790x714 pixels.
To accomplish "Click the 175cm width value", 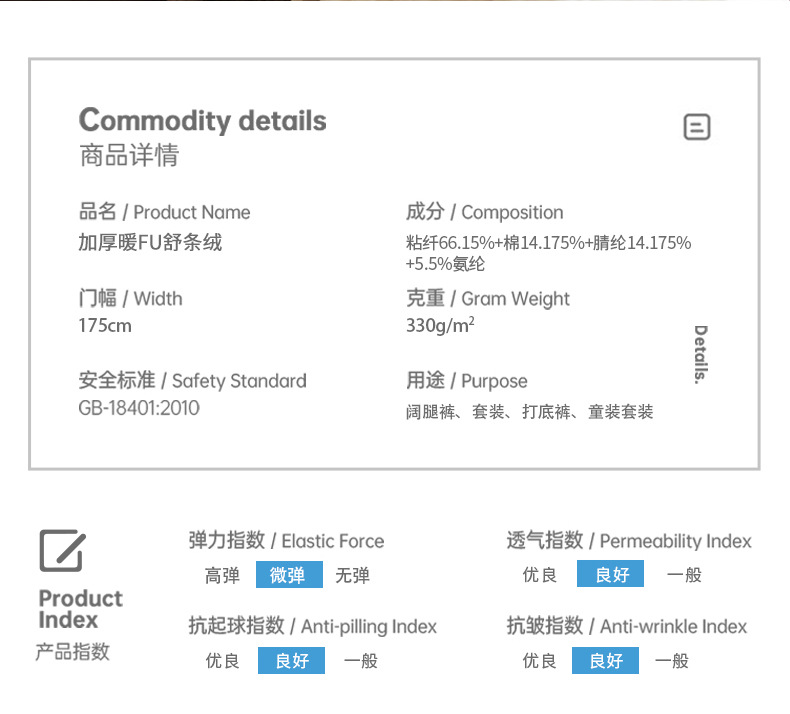I will point(105,326).
